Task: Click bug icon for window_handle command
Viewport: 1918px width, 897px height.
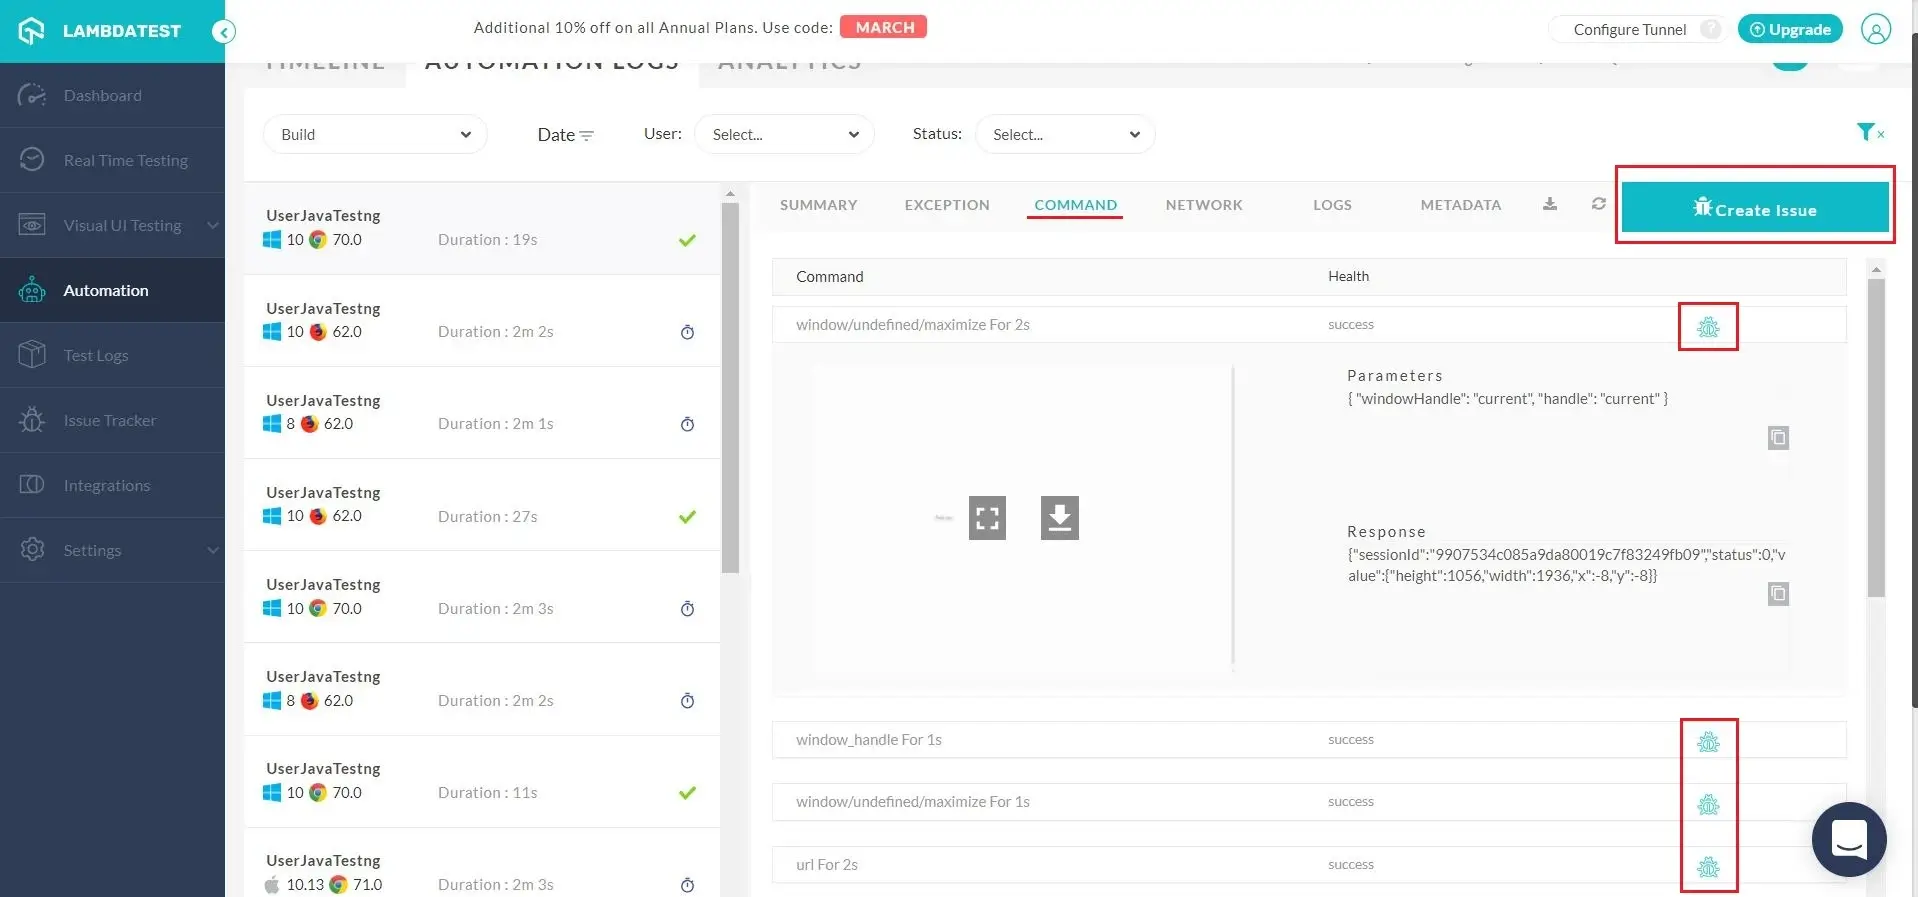Action: coord(1708,742)
